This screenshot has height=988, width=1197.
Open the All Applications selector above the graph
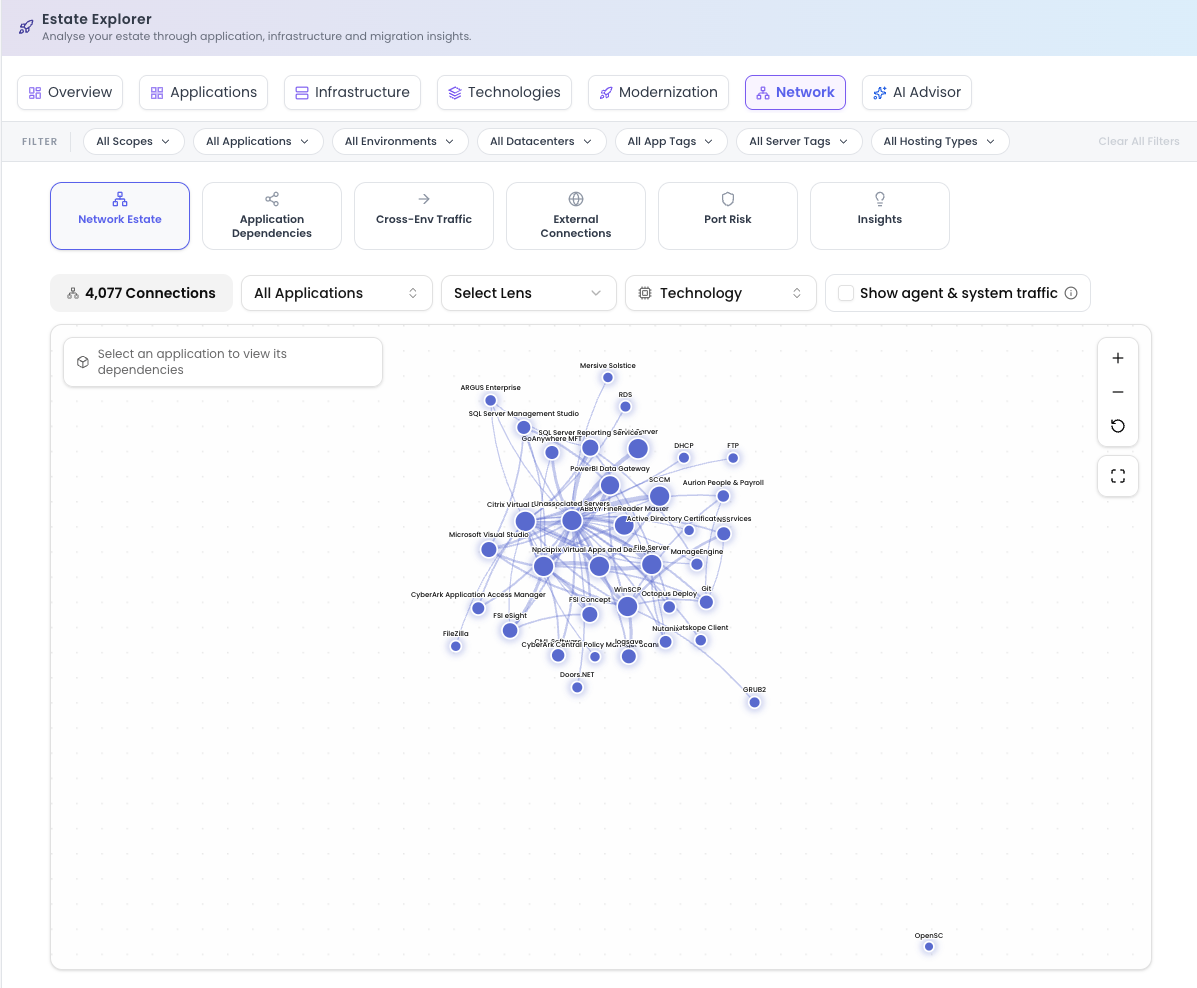pyautogui.click(x=337, y=293)
